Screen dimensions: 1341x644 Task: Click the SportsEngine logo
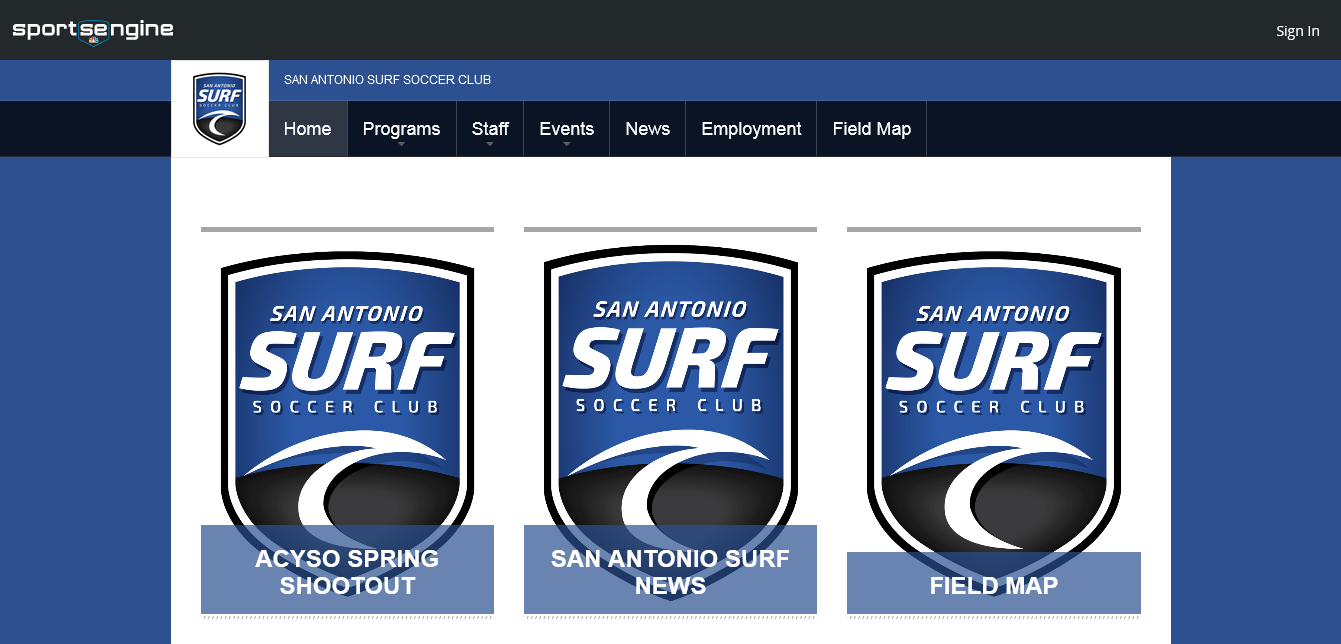[x=93, y=30]
